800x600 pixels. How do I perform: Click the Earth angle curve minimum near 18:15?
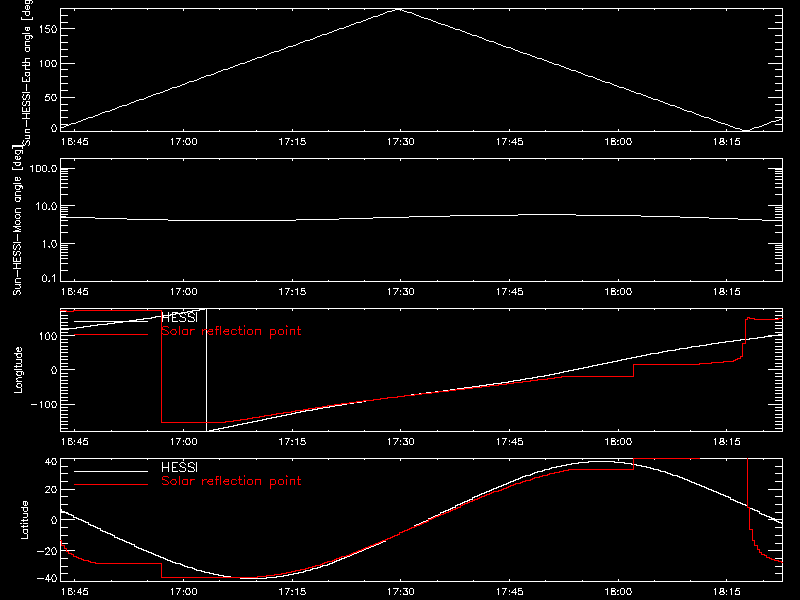[746, 131]
